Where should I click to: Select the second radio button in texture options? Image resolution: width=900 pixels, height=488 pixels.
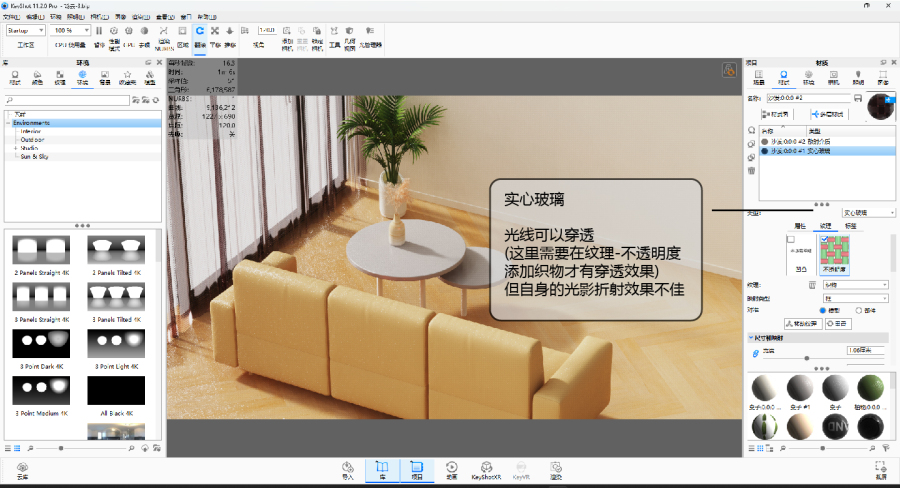pyautogui.click(x=858, y=310)
